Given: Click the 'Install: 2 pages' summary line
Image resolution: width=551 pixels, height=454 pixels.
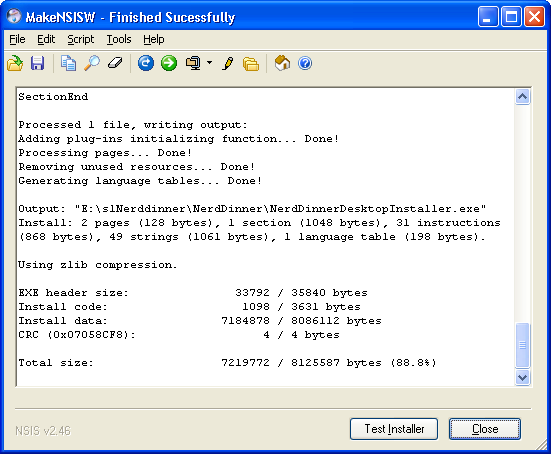Looking at the screenshot, I should click(x=259, y=223).
